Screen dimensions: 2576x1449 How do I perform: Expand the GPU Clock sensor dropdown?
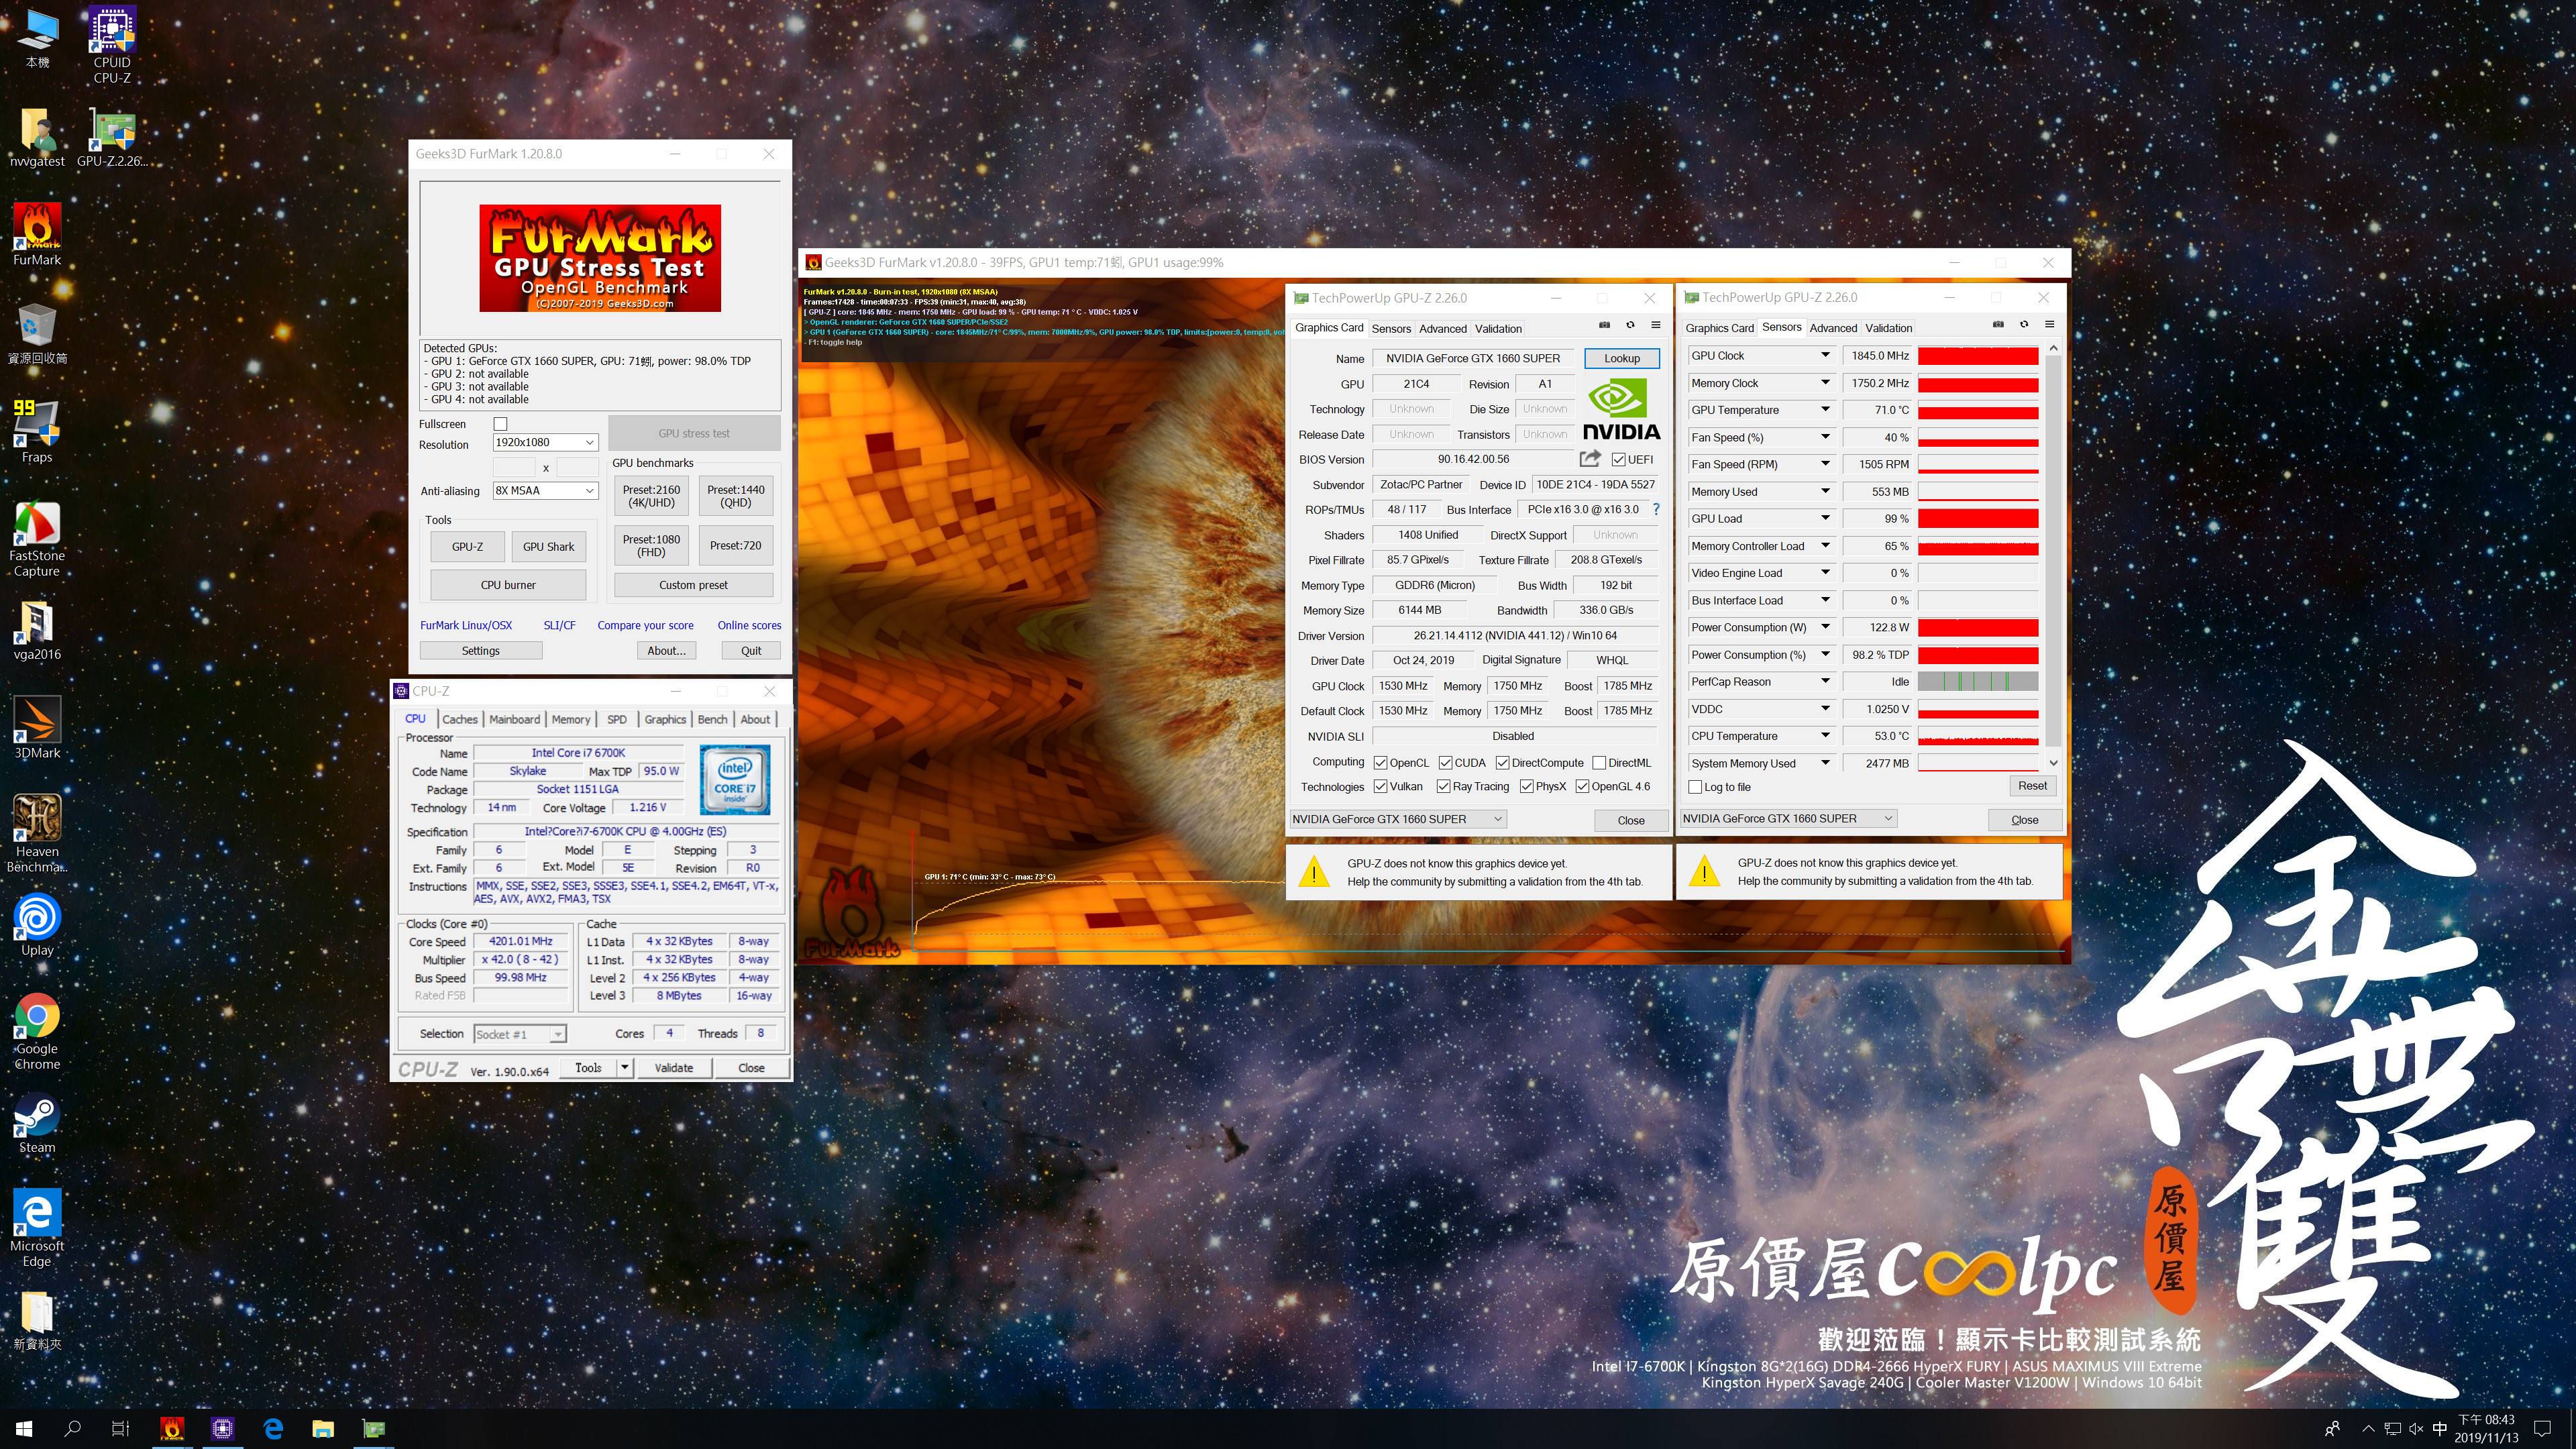(1825, 355)
